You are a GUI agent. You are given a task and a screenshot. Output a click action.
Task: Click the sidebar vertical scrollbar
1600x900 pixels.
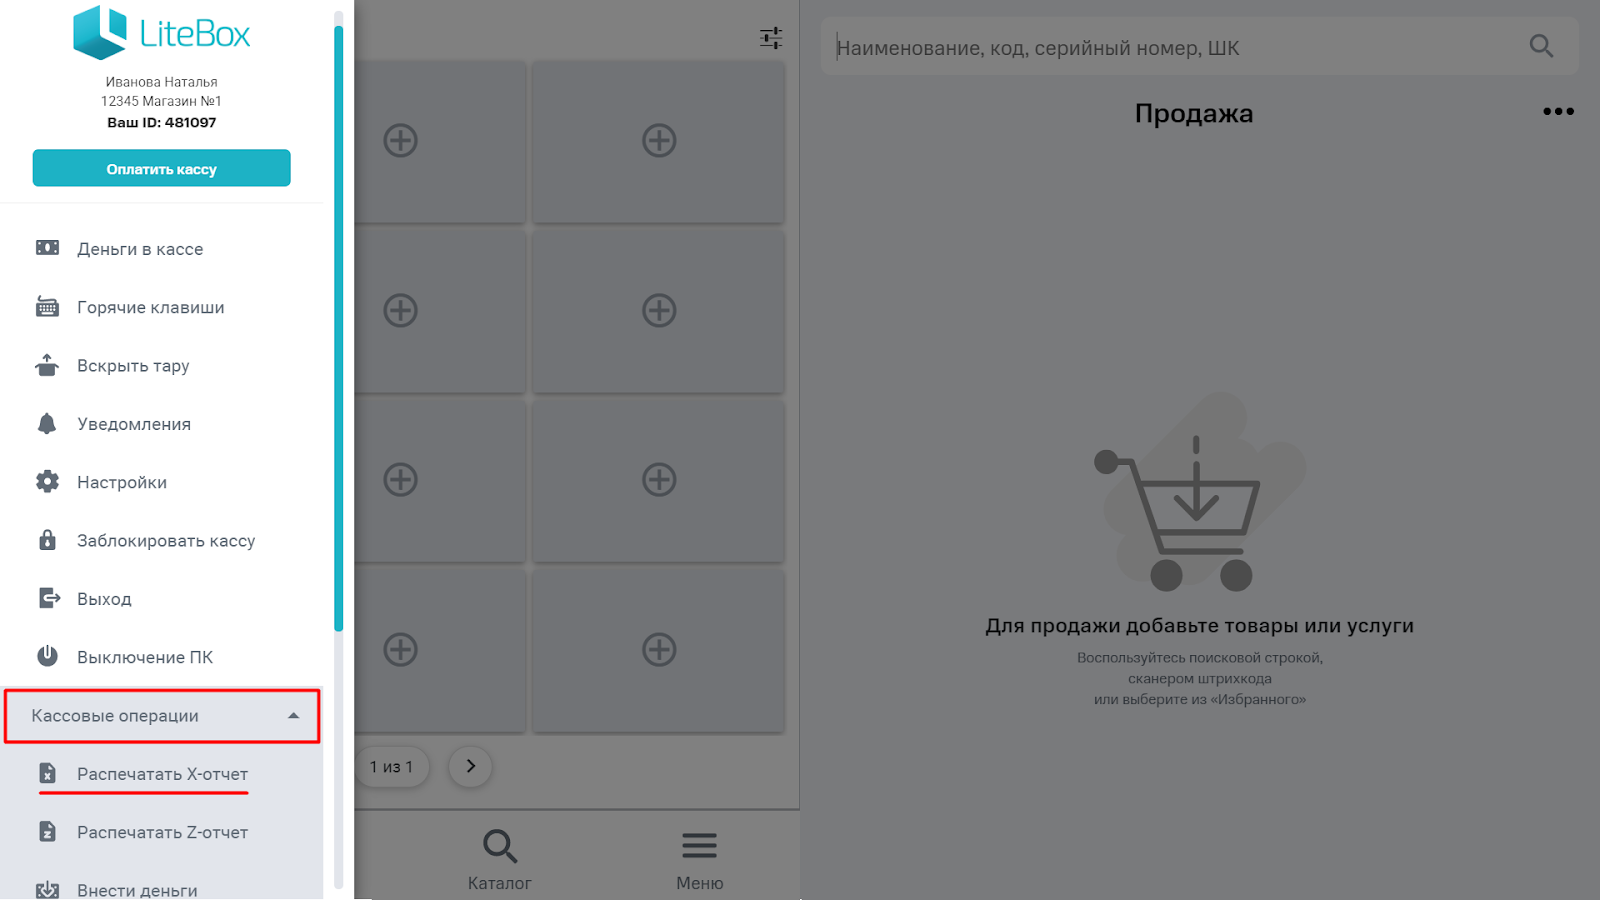(x=338, y=330)
